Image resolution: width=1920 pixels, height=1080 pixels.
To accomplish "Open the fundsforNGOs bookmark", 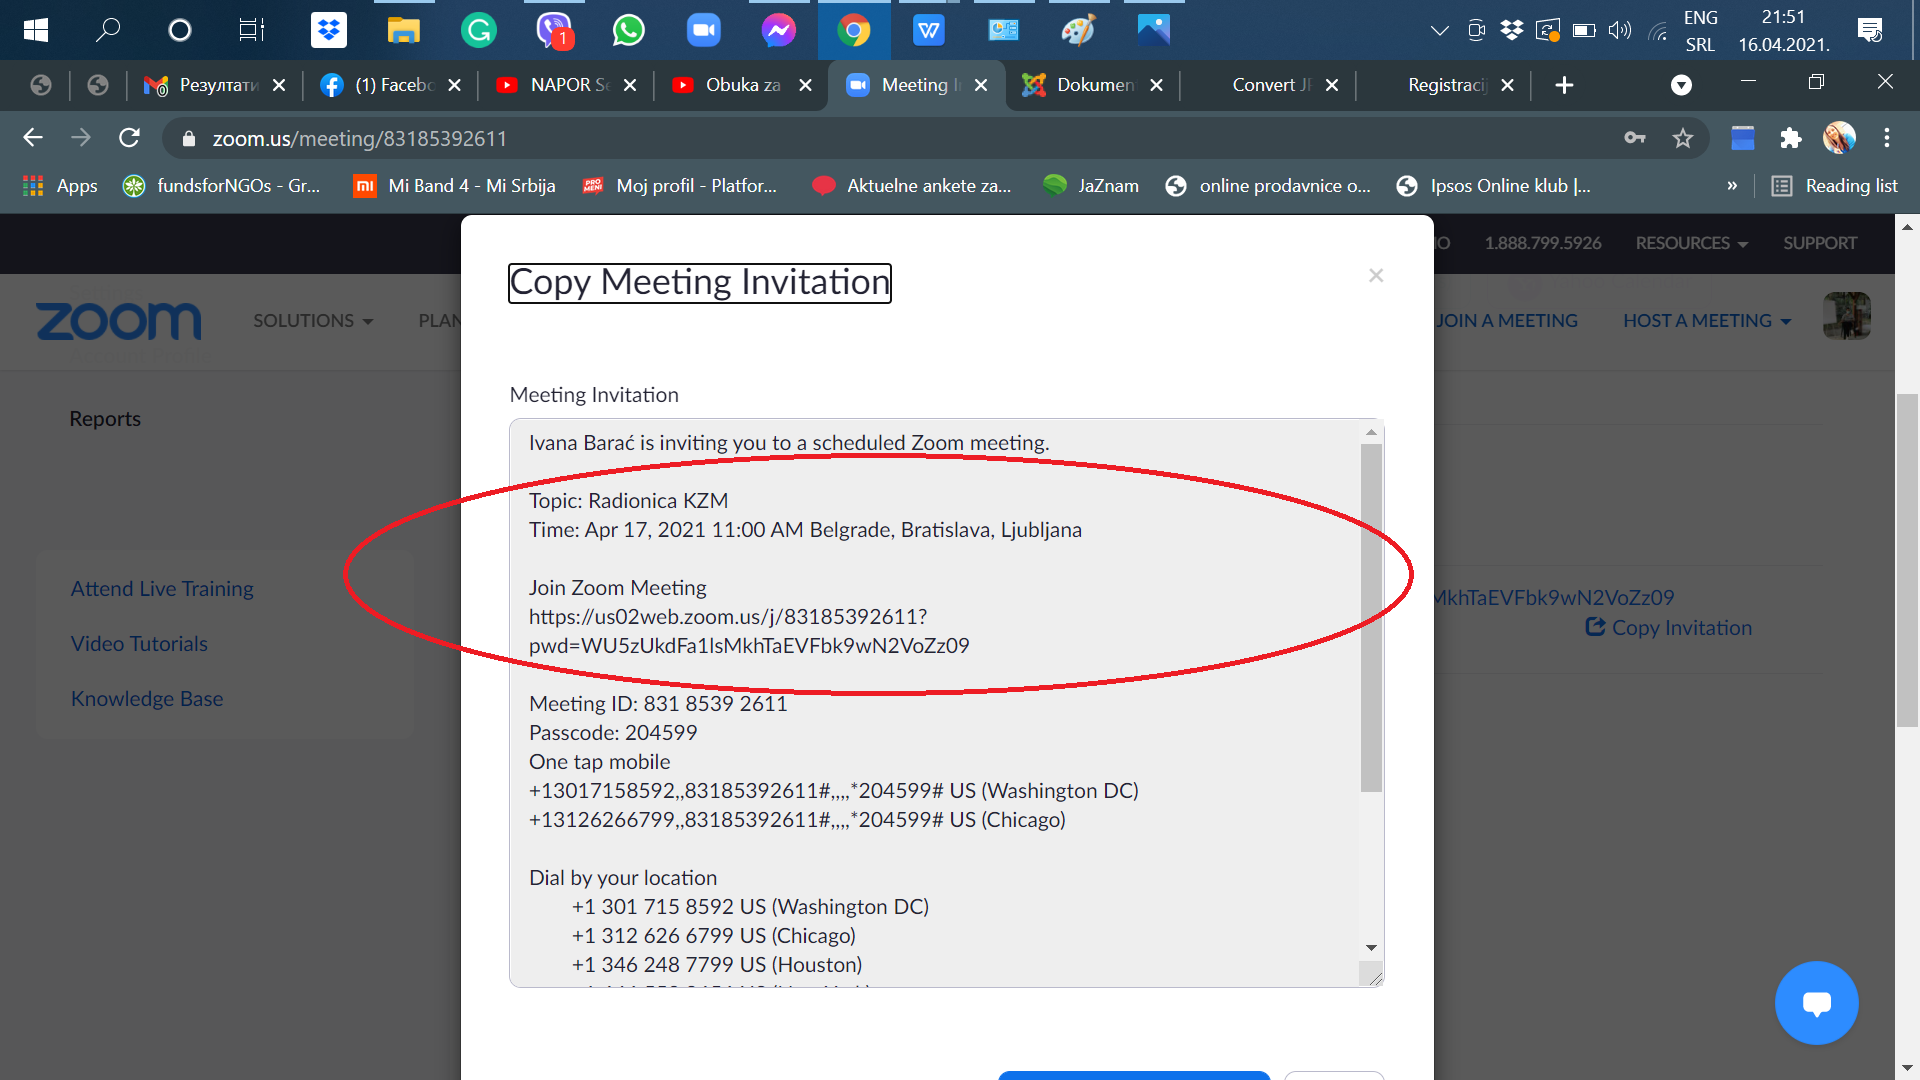I will pos(222,185).
